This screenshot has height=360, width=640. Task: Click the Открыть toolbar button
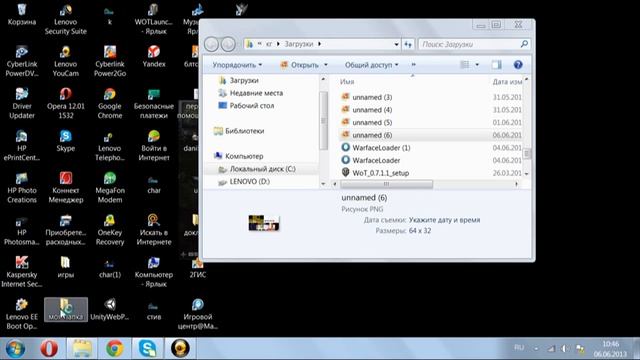pyautogui.click(x=300, y=65)
